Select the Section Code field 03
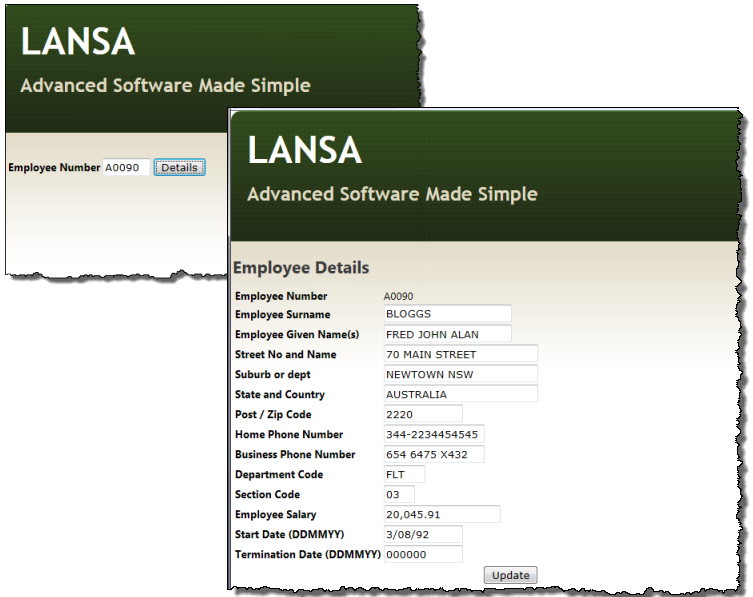753x597 pixels. tap(399, 494)
